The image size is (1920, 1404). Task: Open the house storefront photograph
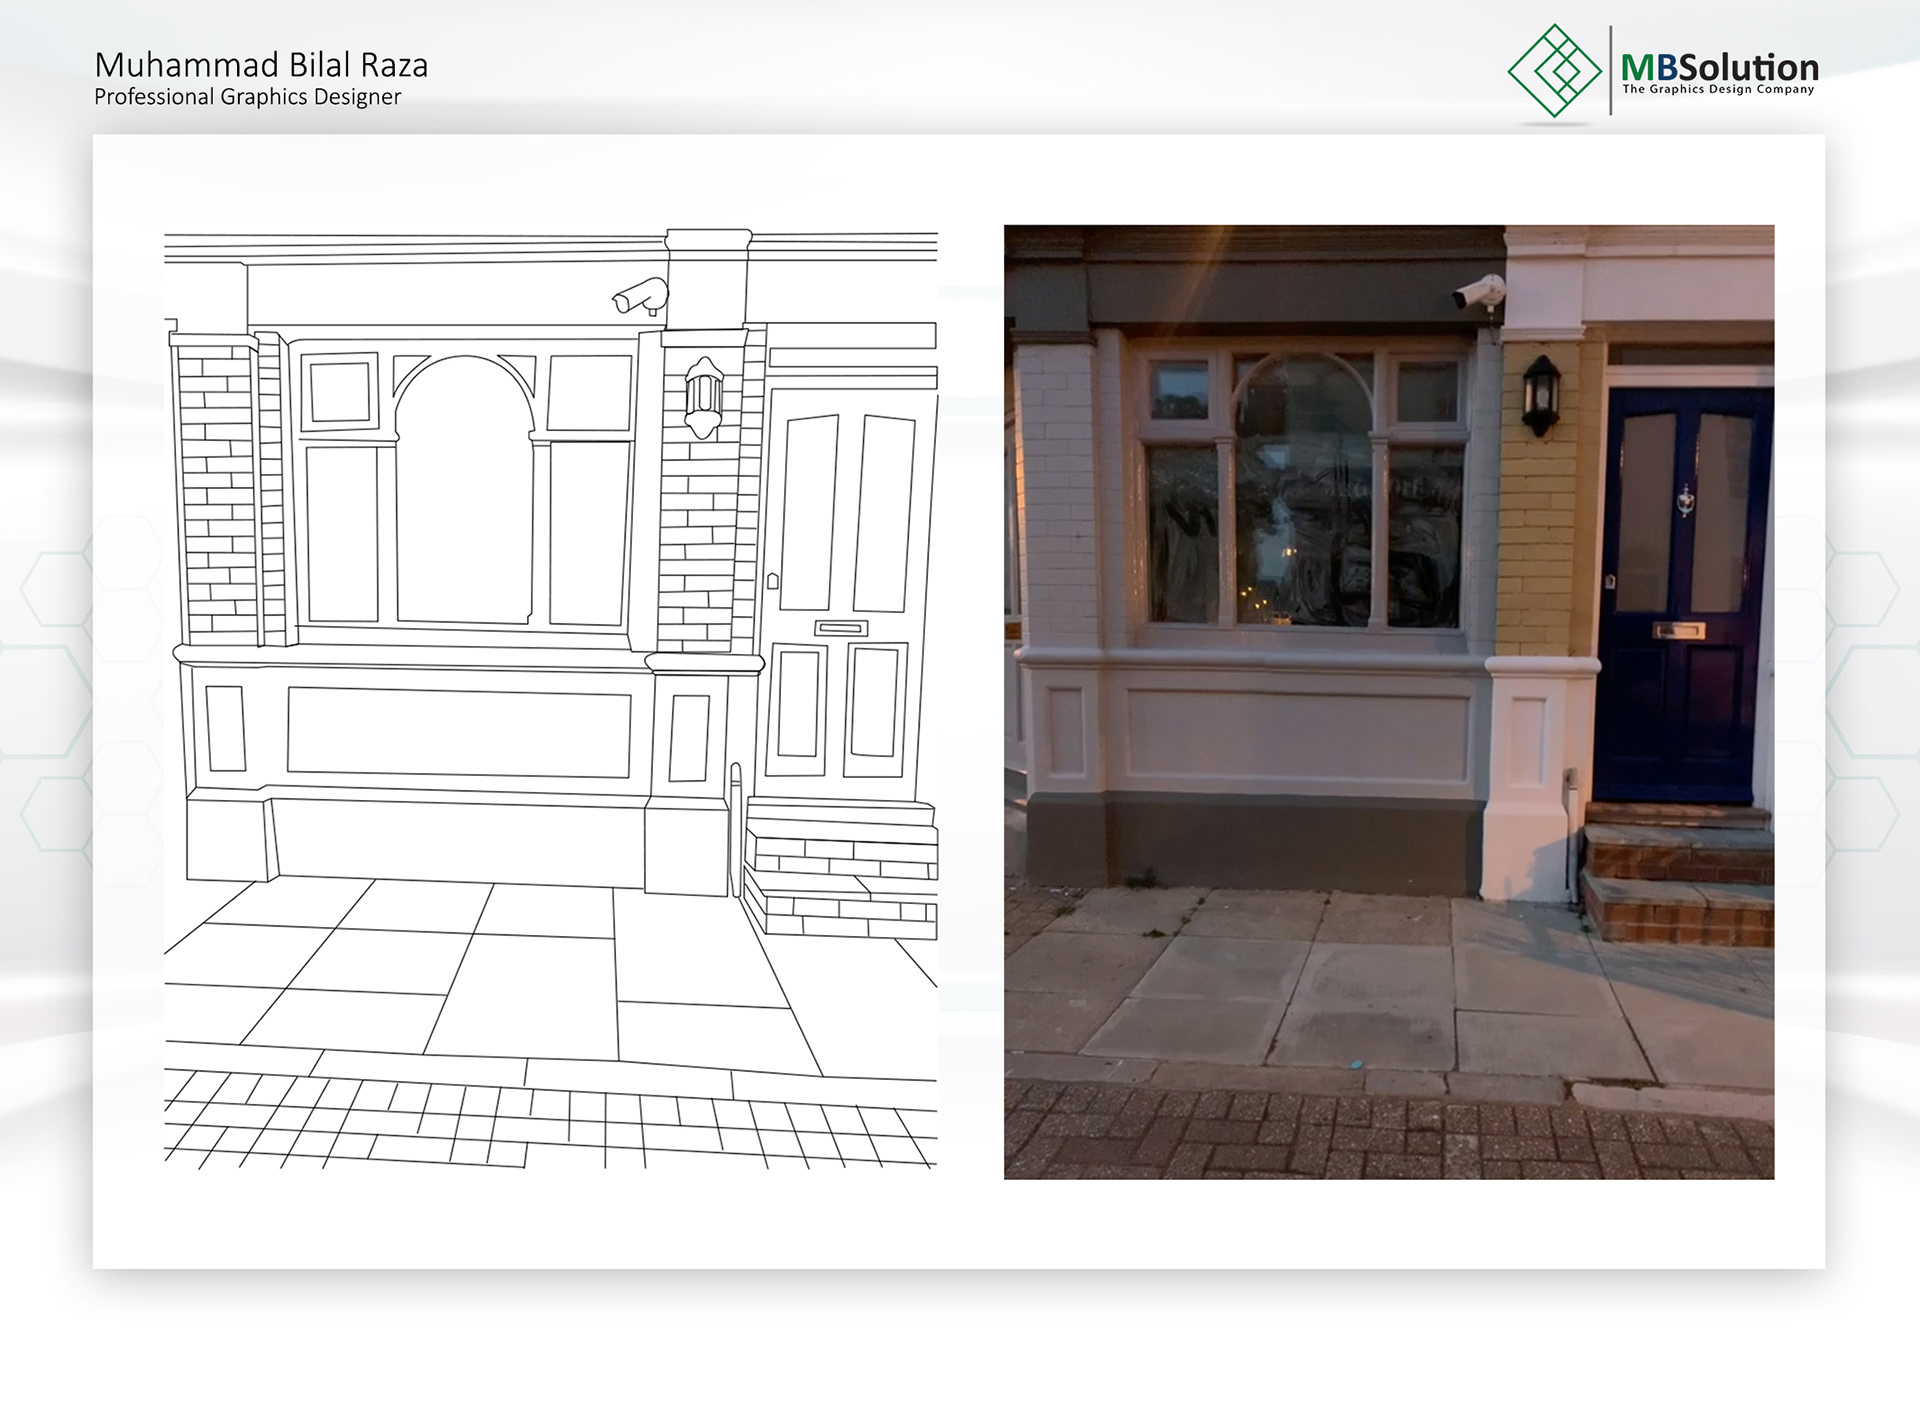[x=1389, y=702]
